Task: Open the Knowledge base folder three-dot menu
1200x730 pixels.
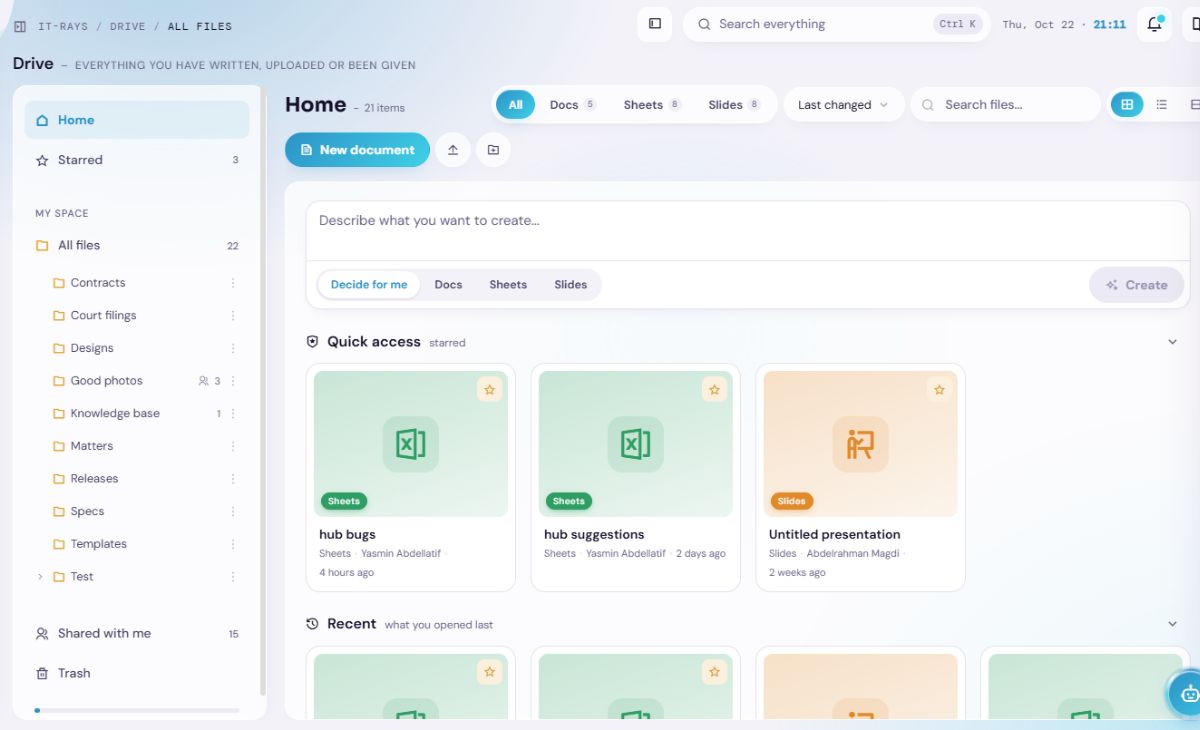Action: 233,414
